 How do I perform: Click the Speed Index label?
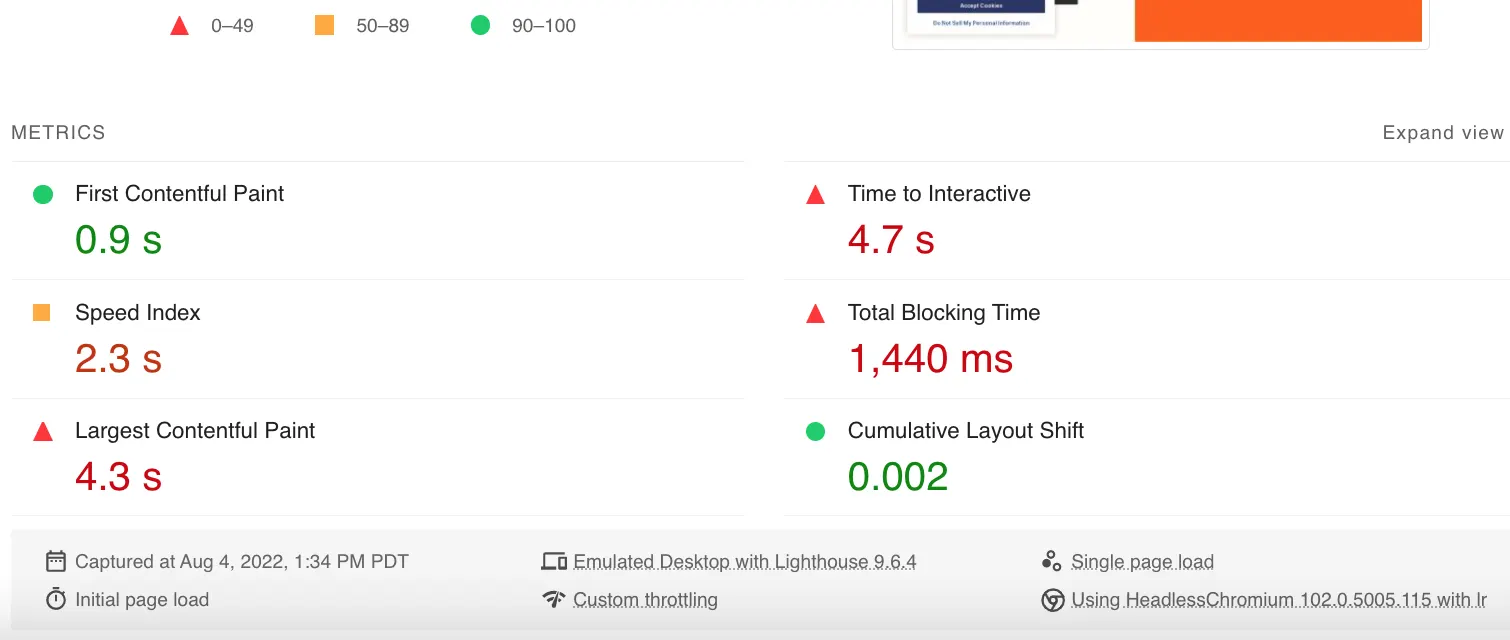pos(138,313)
